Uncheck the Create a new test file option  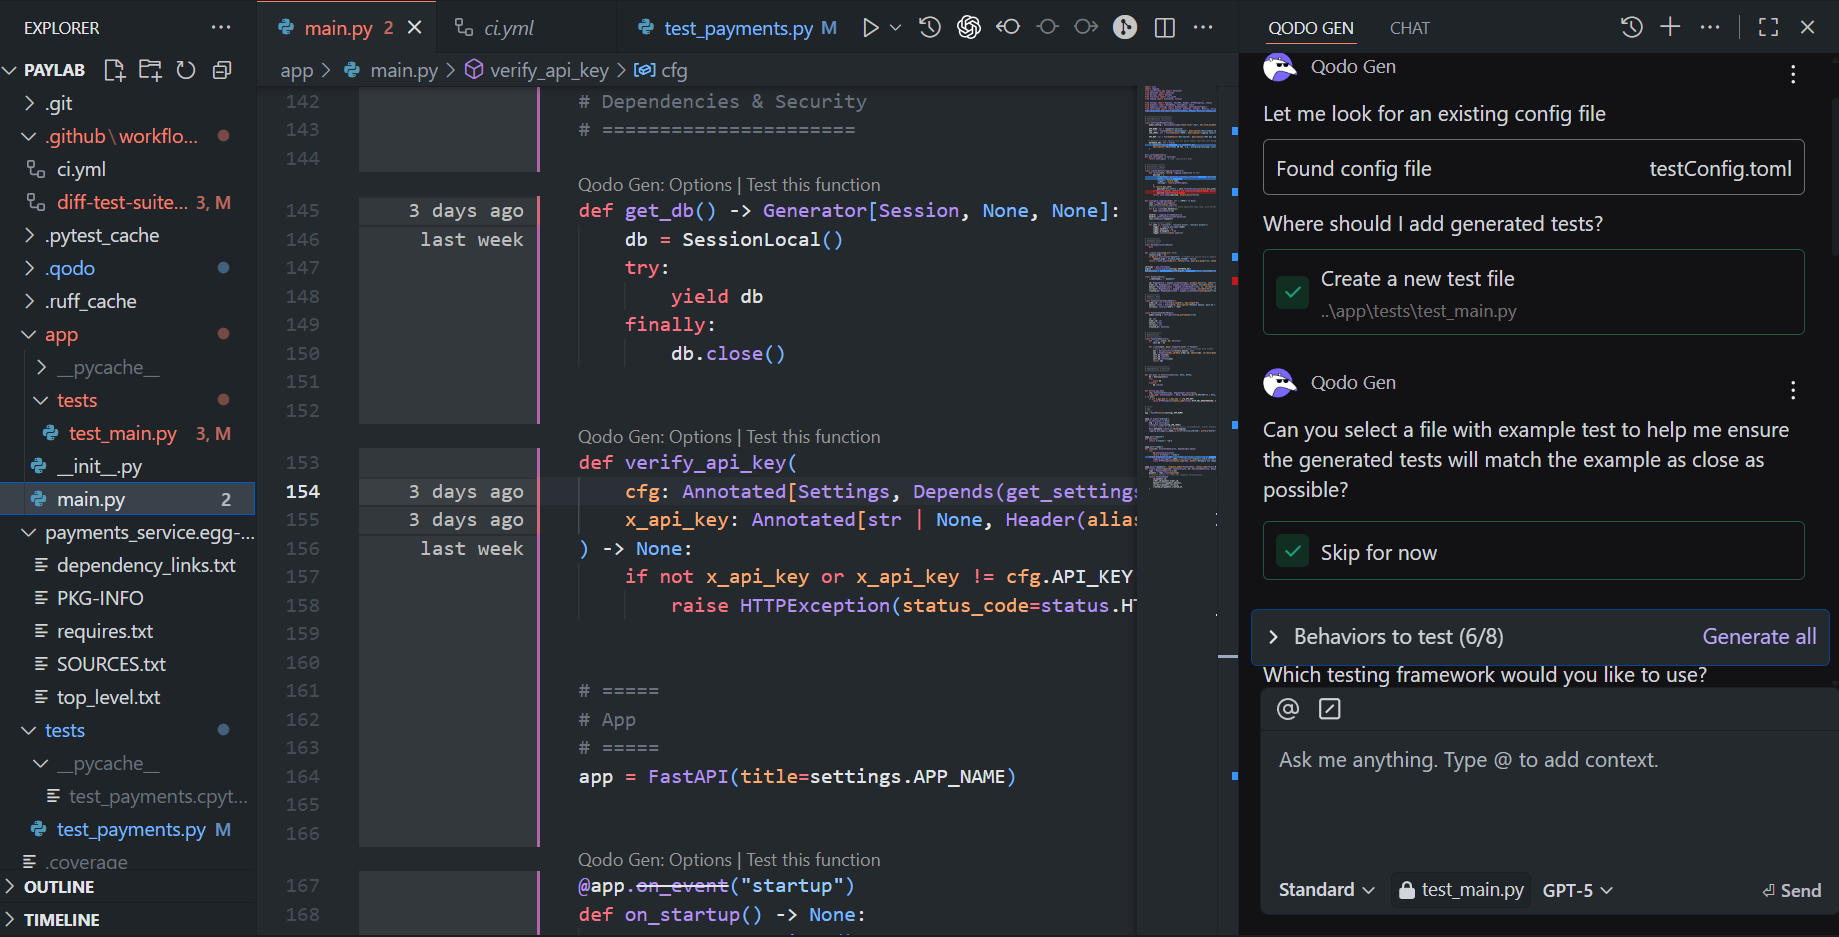(x=1292, y=292)
